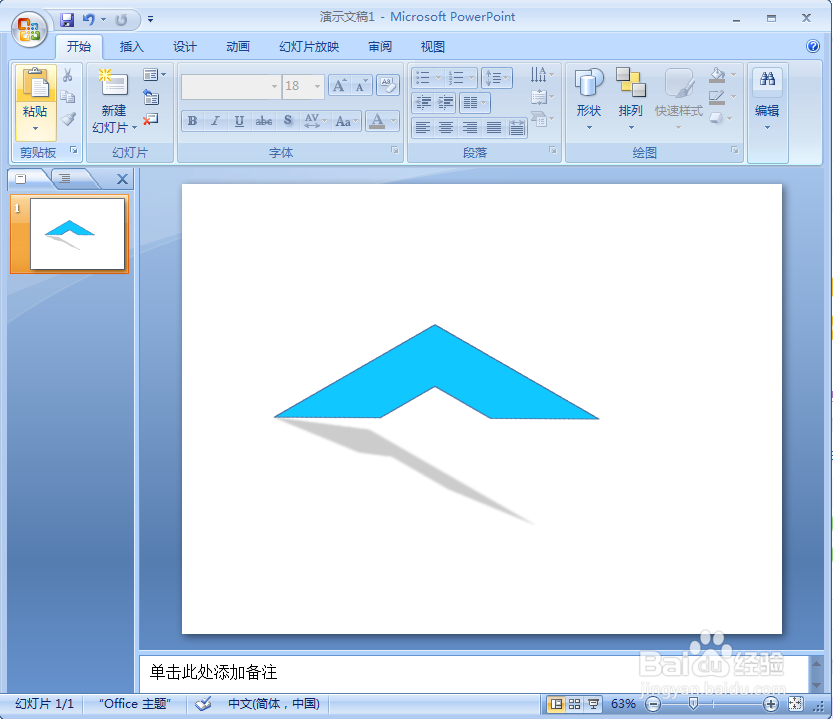Open the text columns menu

coord(474,102)
